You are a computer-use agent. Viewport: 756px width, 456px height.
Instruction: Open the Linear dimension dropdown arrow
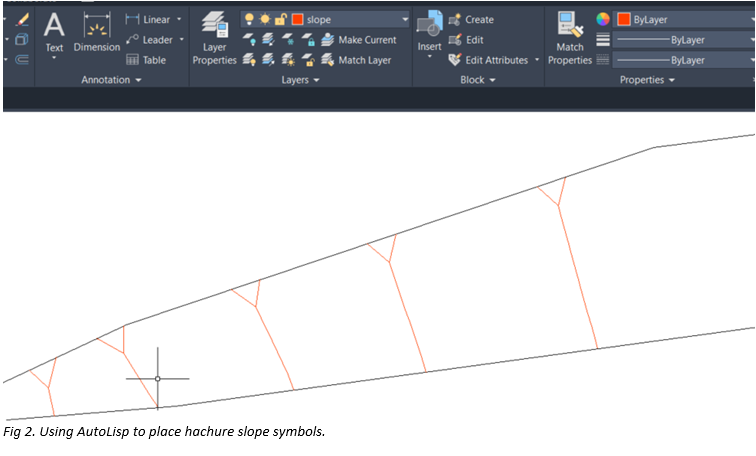click(x=179, y=19)
